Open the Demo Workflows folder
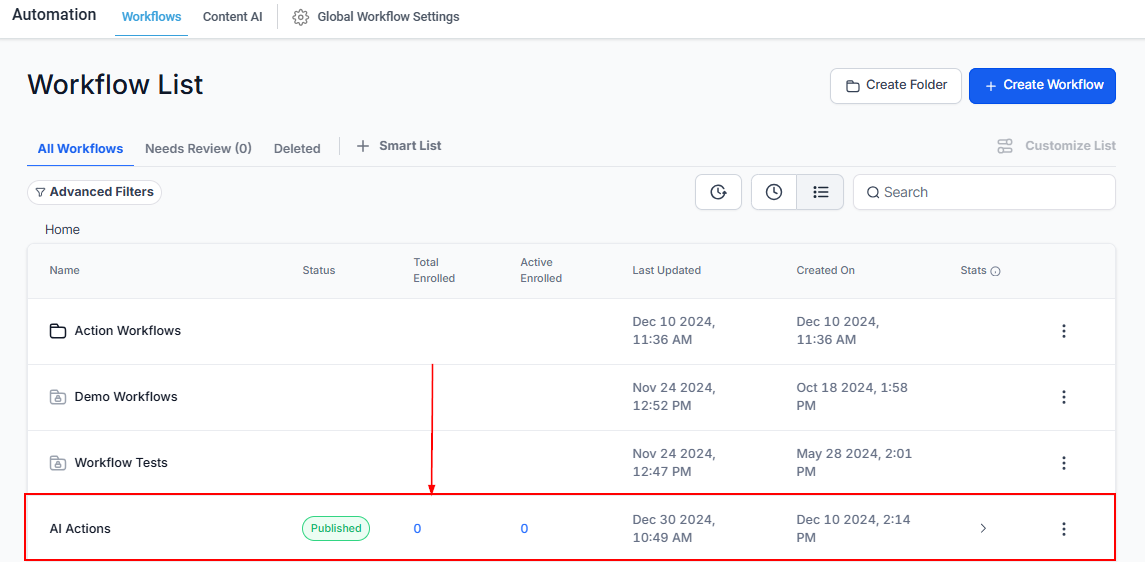1145x562 pixels. (125, 397)
